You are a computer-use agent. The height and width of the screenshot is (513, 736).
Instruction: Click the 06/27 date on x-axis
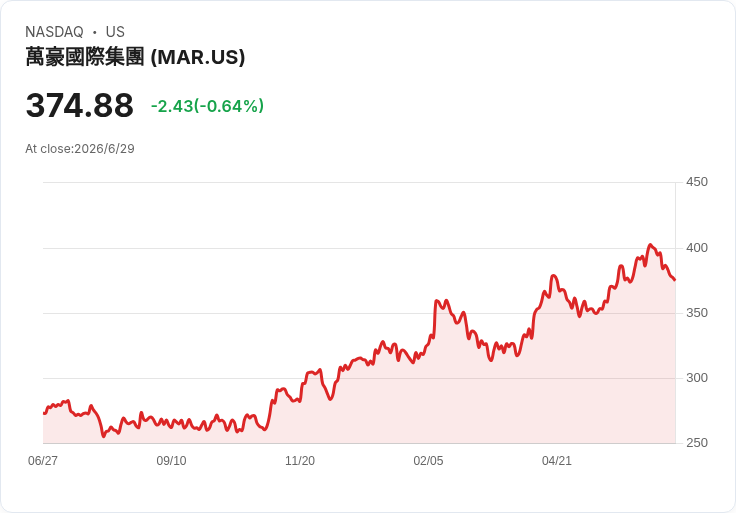43,461
